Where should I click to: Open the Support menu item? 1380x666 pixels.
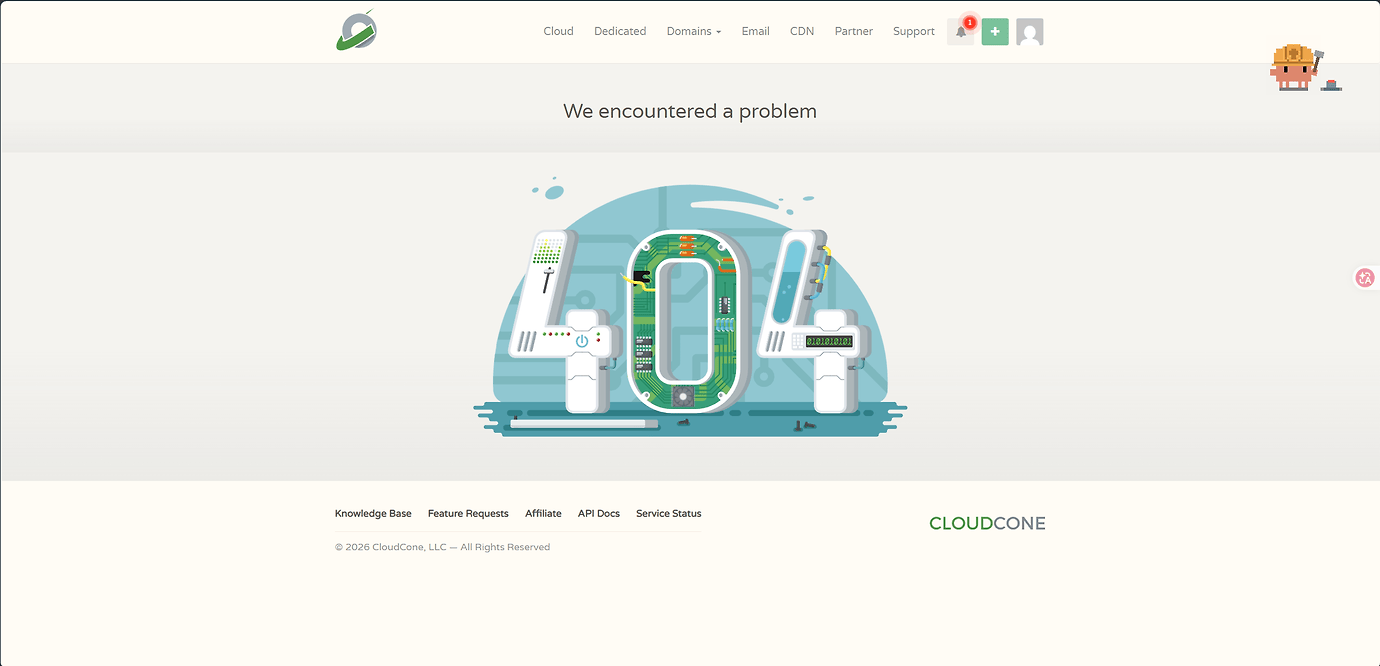tap(914, 31)
